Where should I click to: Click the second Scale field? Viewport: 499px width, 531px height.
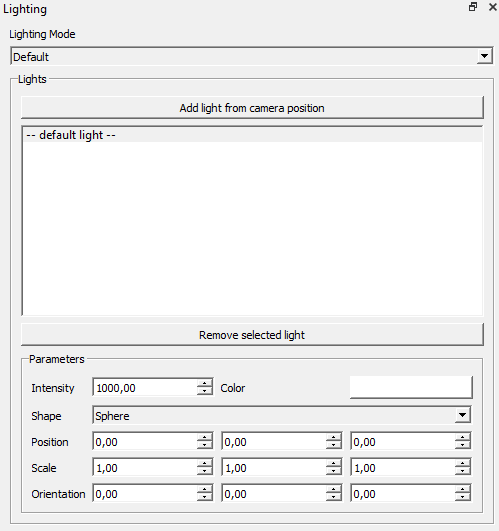tap(274, 467)
